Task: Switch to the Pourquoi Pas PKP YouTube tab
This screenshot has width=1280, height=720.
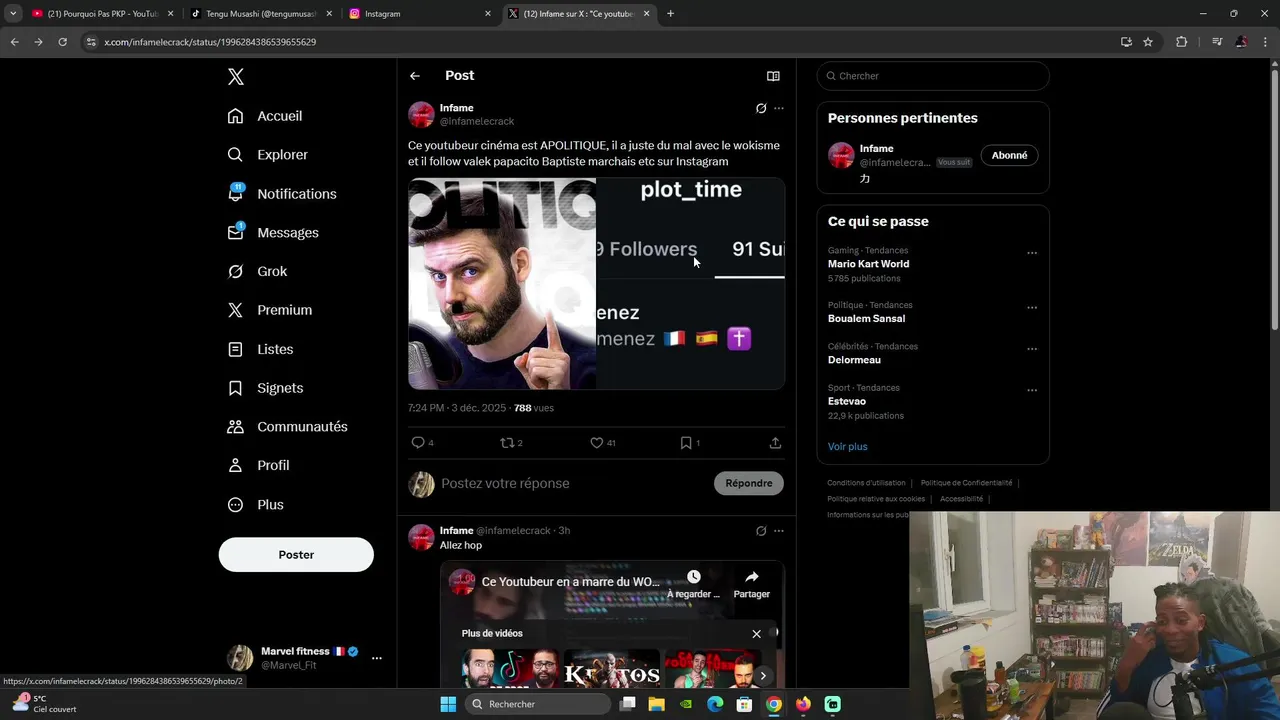Action: (x=102, y=14)
